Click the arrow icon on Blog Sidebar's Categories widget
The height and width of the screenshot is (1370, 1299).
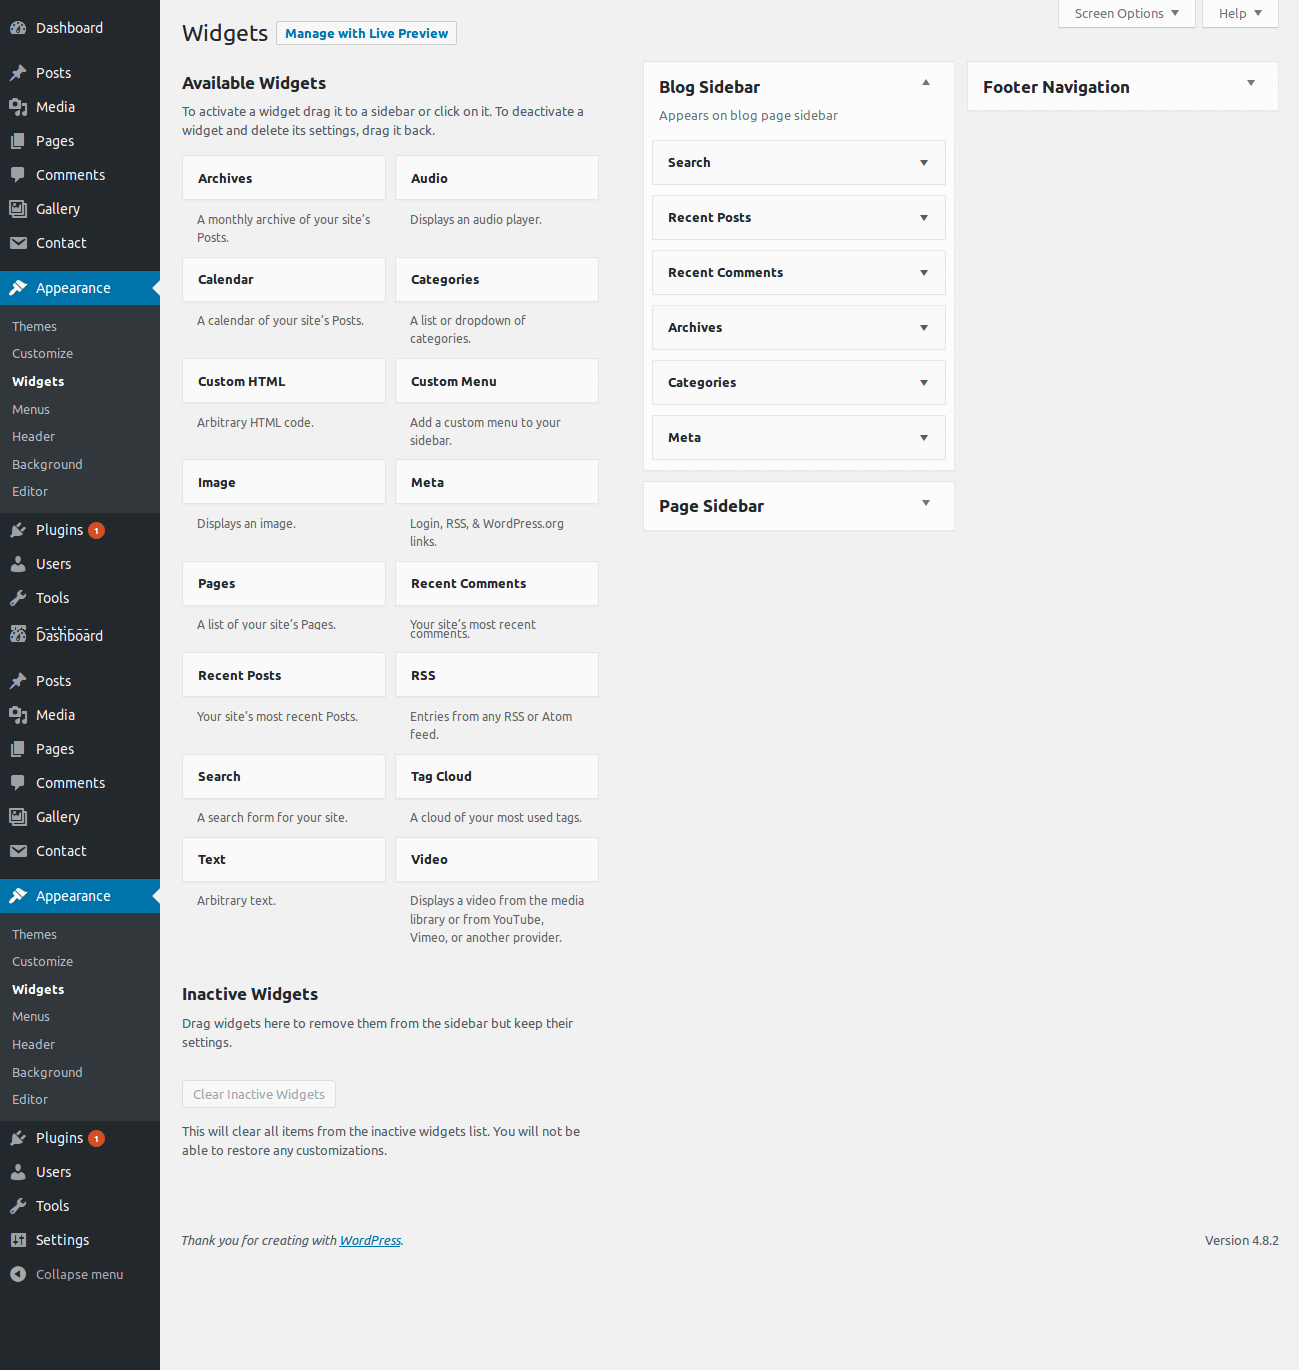(x=924, y=383)
